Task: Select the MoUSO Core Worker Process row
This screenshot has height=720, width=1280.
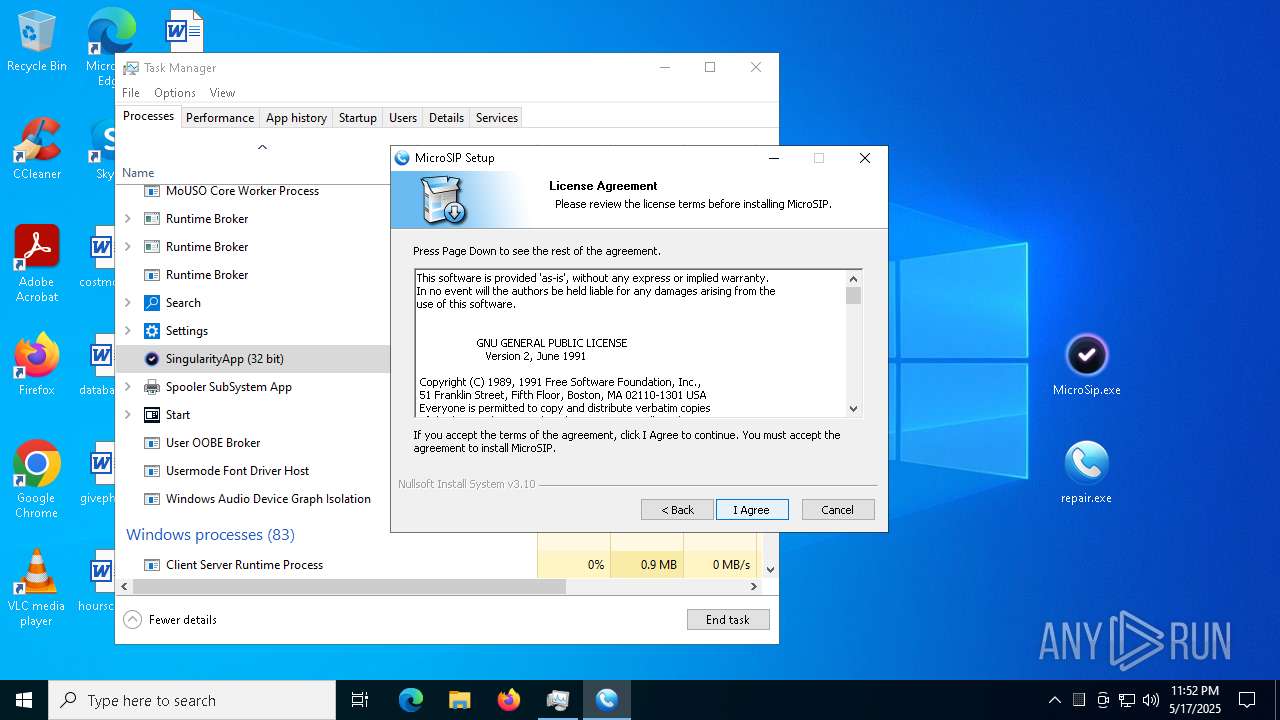Action: pos(253,191)
